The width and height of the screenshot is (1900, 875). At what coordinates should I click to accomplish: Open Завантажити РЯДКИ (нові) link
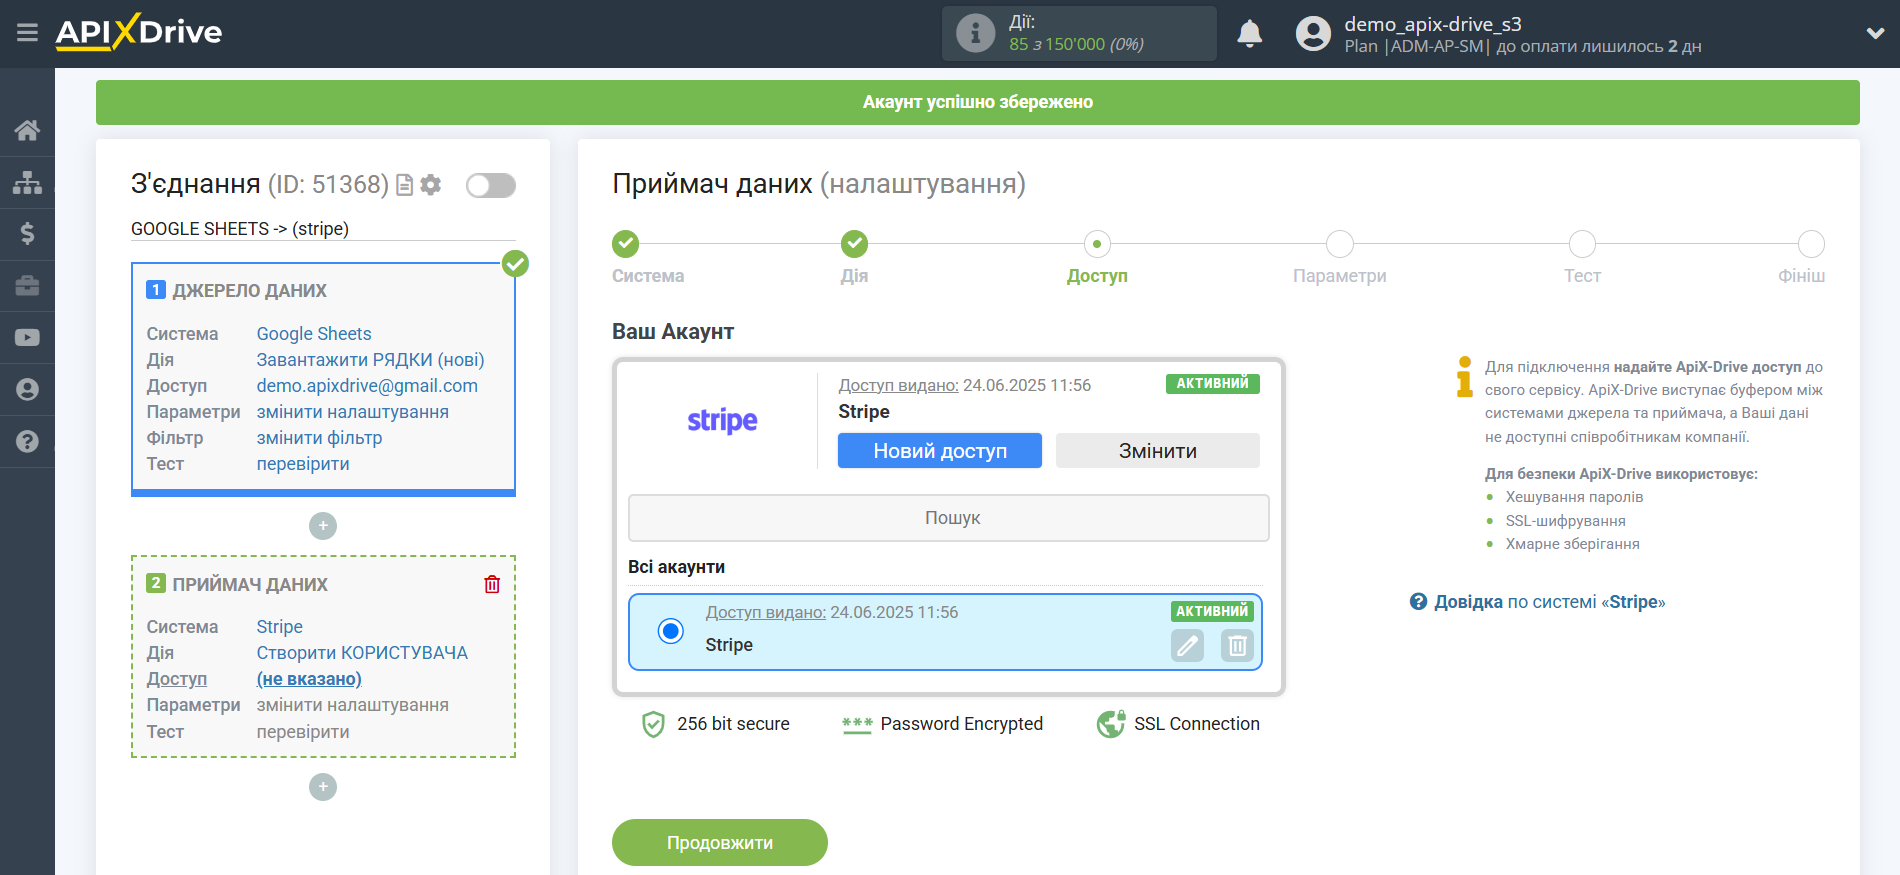pyautogui.click(x=370, y=360)
